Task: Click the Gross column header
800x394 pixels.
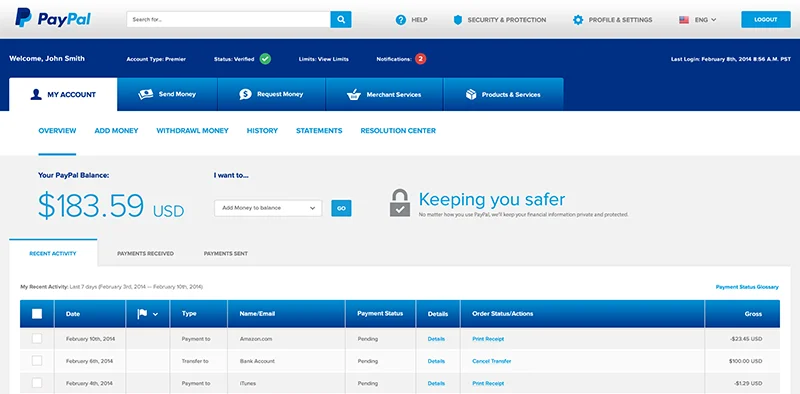Action: pos(753,314)
